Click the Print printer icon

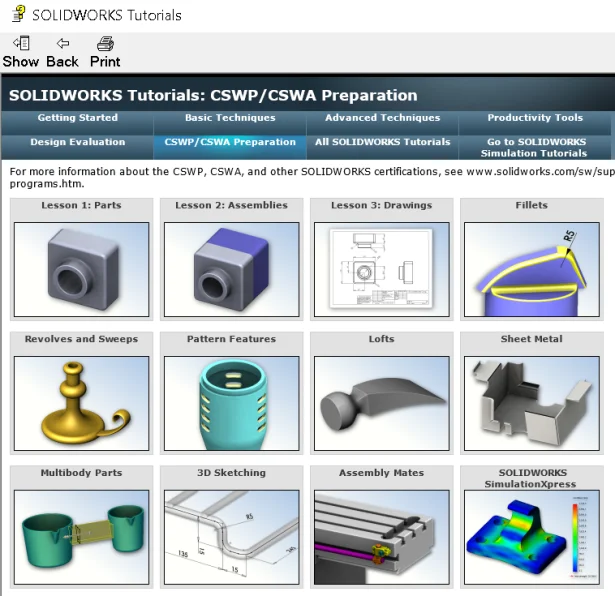pos(105,44)
